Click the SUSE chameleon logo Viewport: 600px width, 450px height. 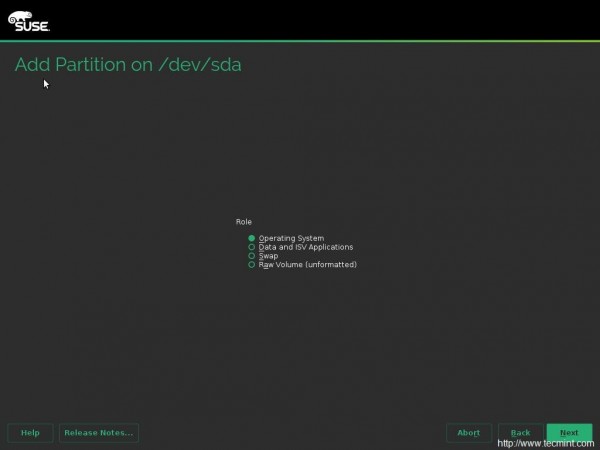pyautogui.click(x=29, y=21)
